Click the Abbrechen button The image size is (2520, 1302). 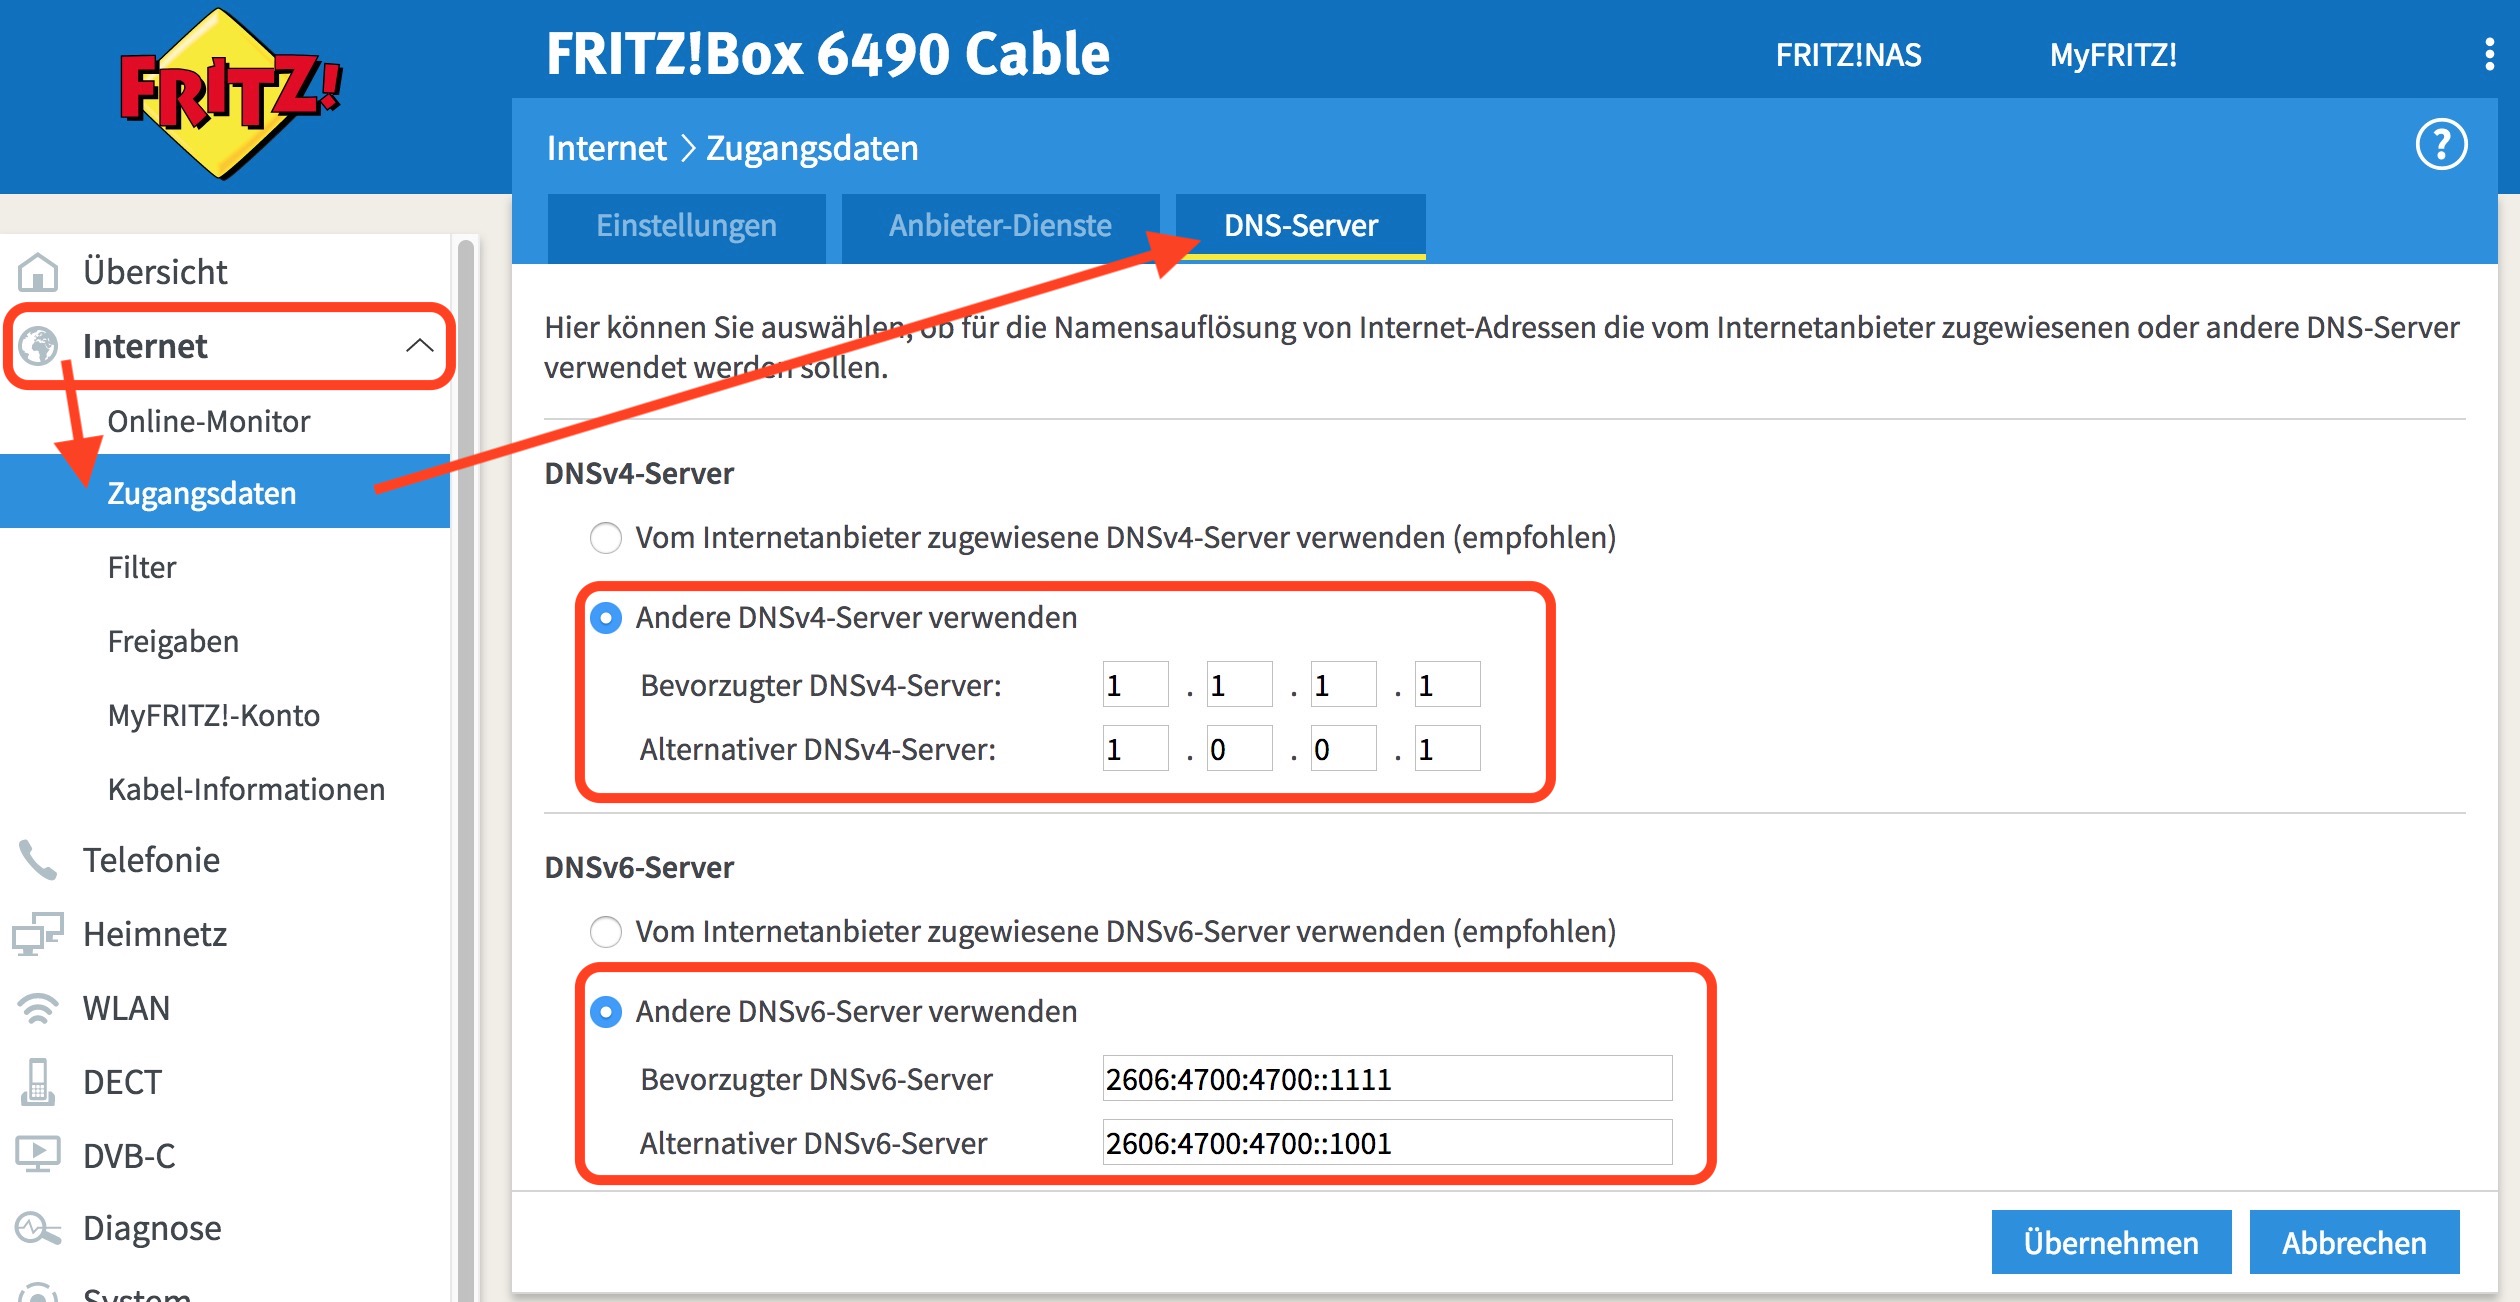pos(2354,1242)
